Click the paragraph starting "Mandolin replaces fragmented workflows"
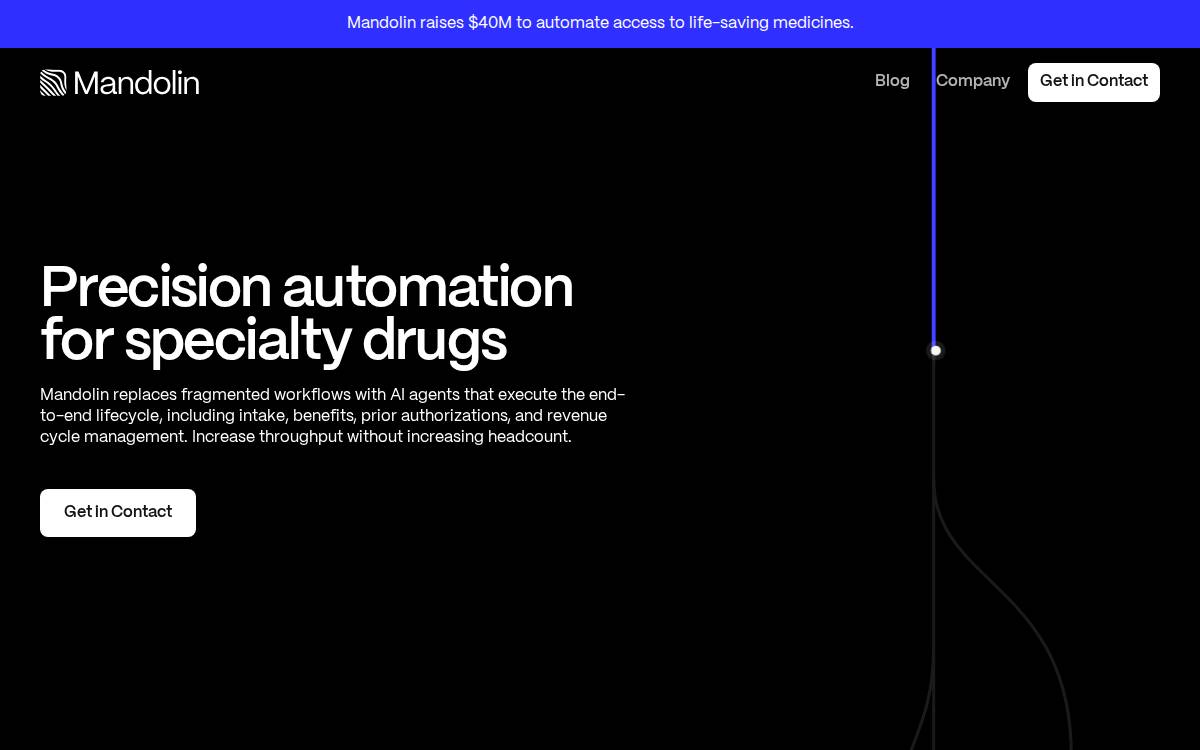1200x750 pixels. (x=333, y=416)
